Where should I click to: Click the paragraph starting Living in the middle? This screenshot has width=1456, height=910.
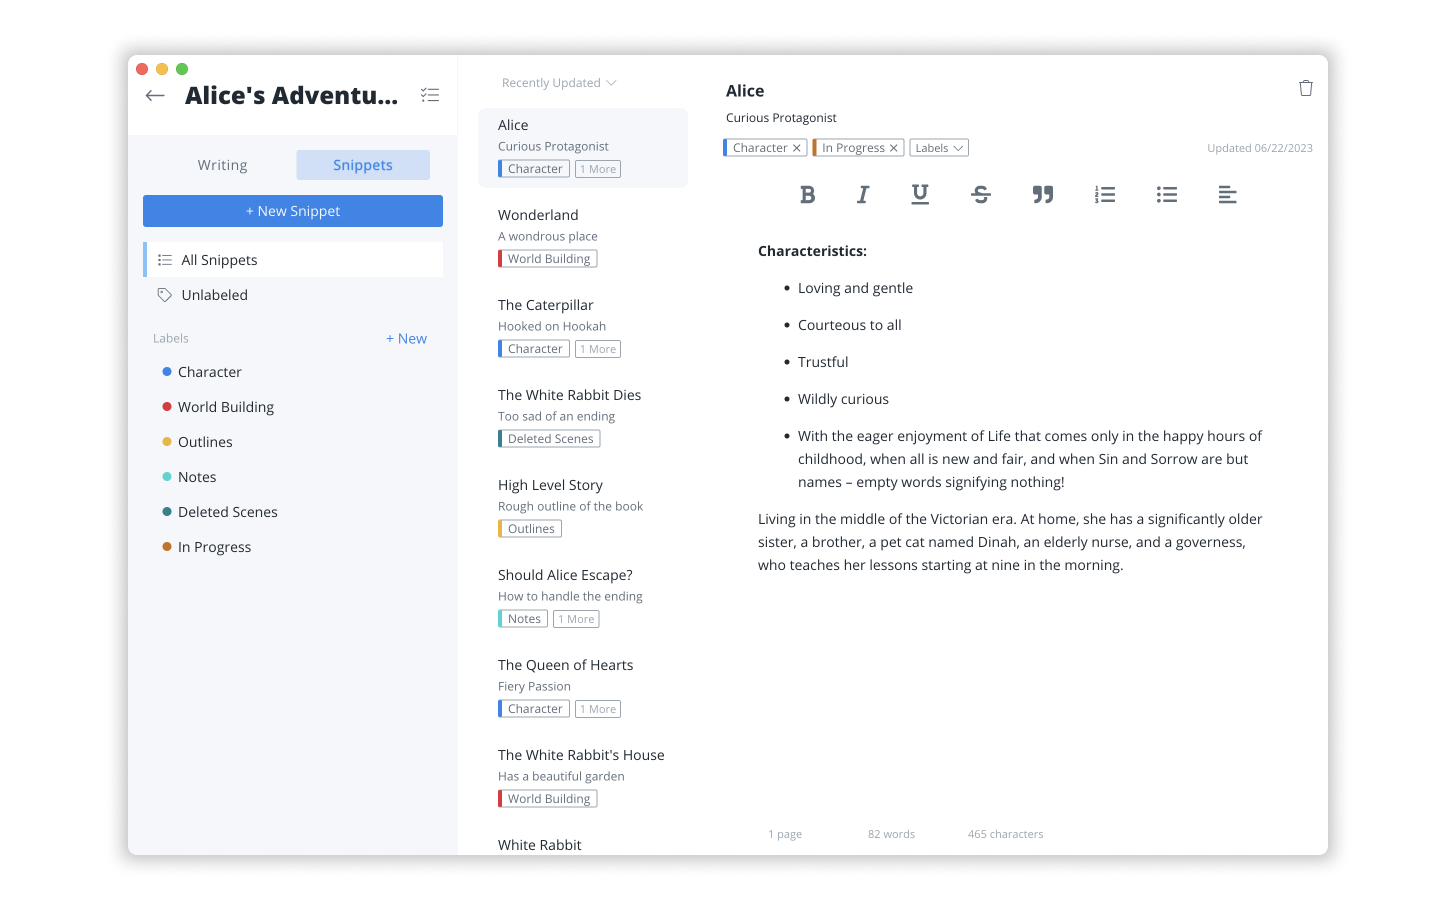[x=1010, y=542]
